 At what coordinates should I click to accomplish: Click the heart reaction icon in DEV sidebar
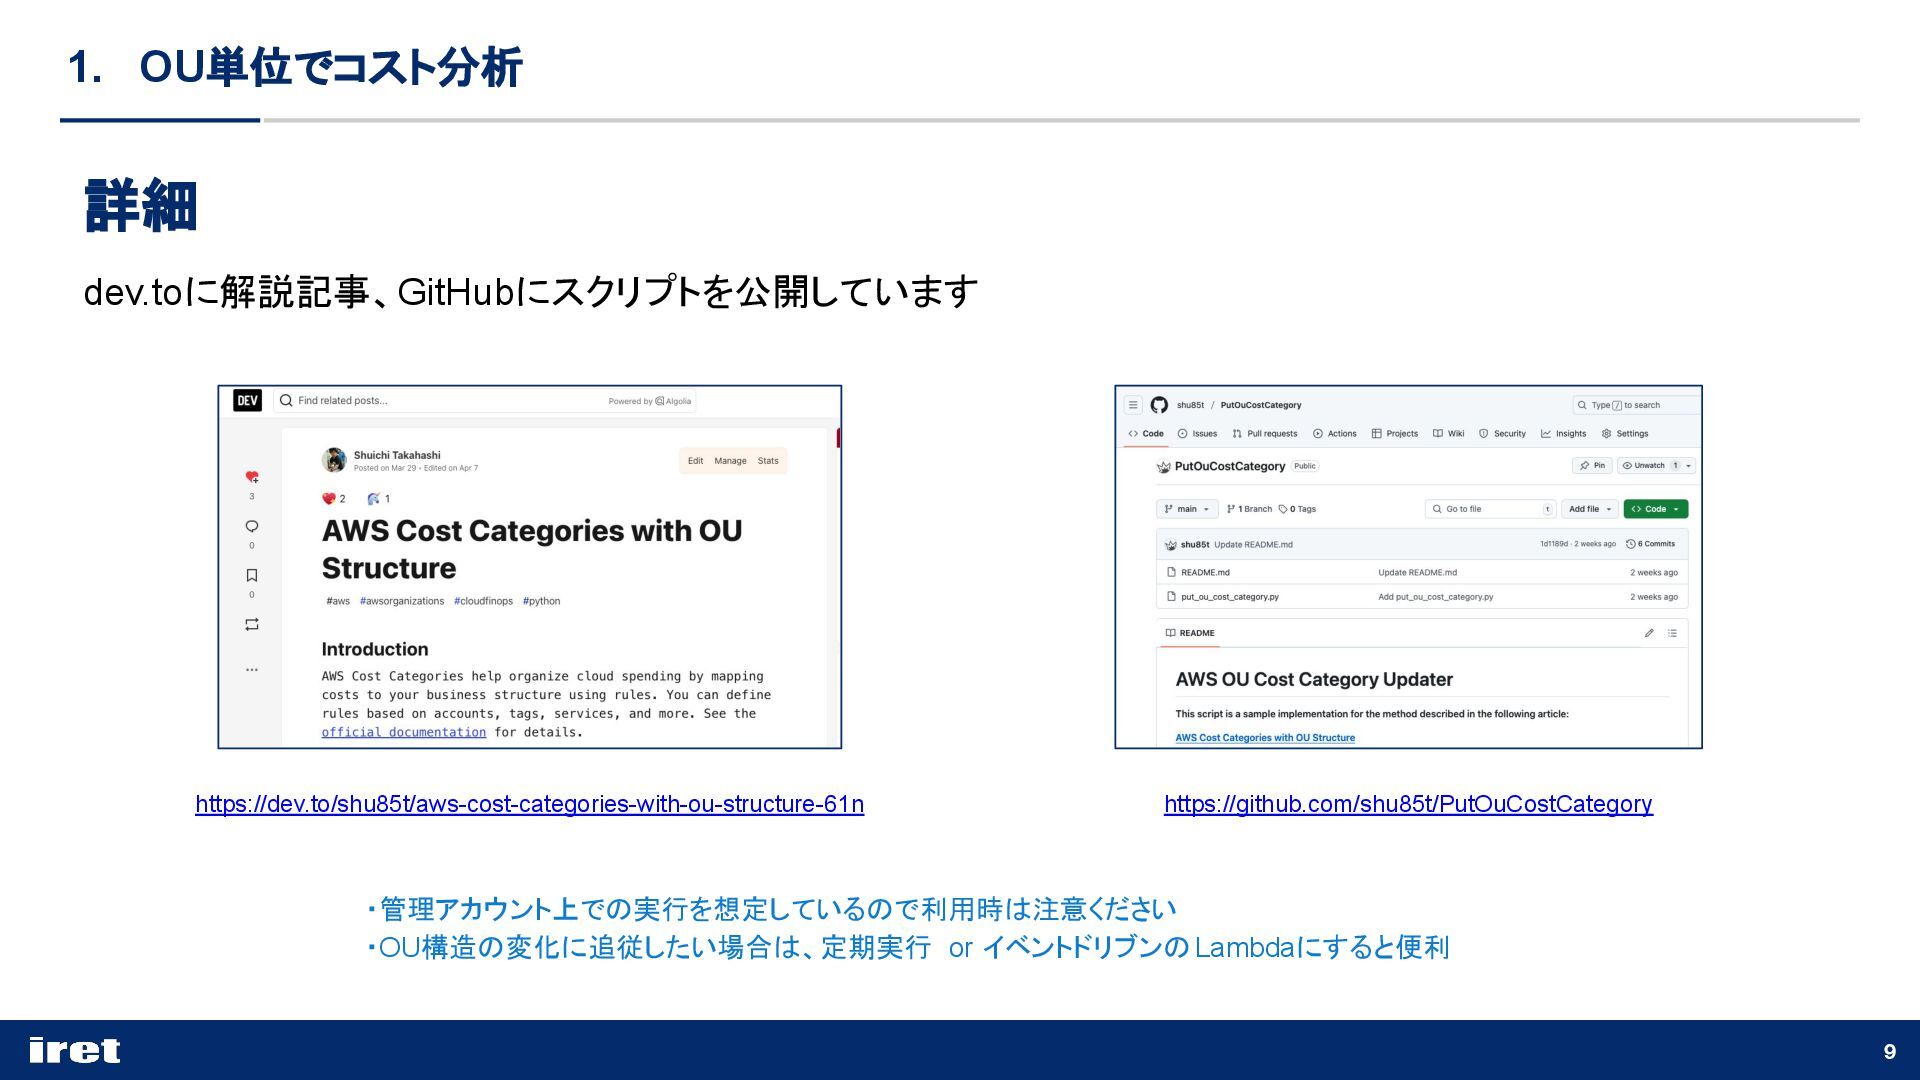coord(252,478)
